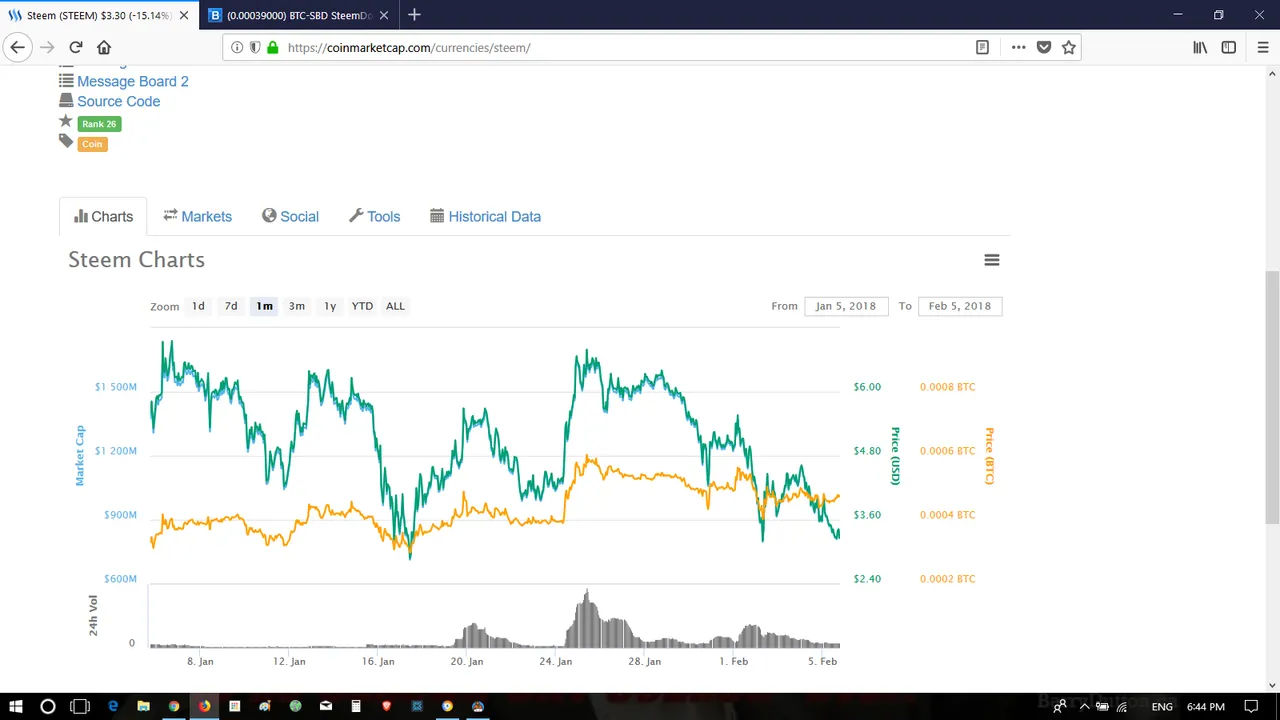Click the From date field Jan 5, 2018
The image size is (1280, 720).
coord(846,306)
